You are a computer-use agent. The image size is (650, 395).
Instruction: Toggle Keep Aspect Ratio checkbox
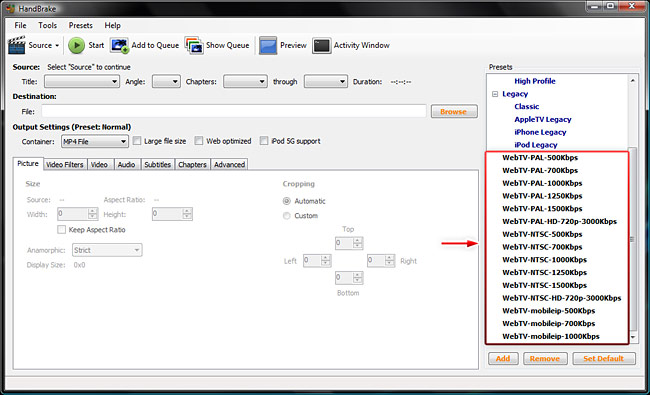coord(61,230)
